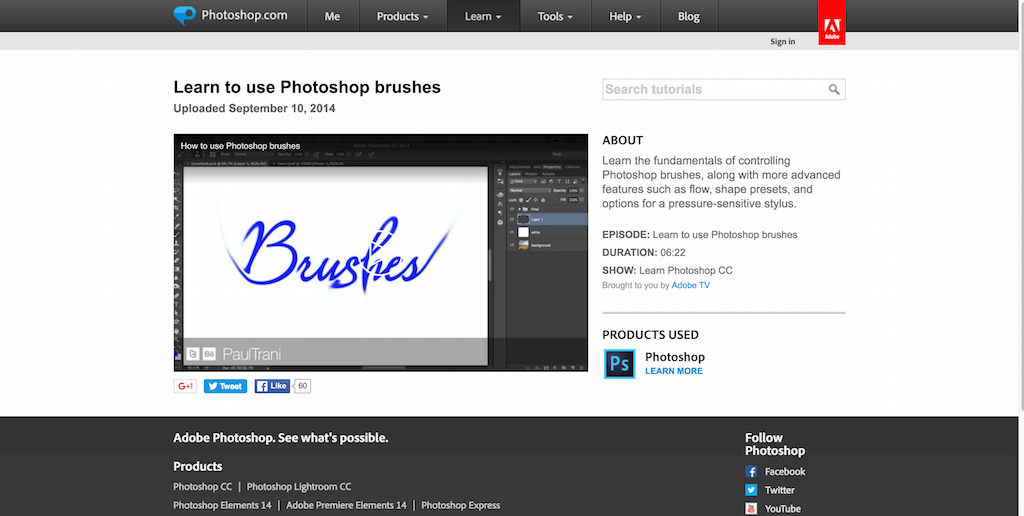The height and width of the screenshot is (516, 1024).
Task: Click the duration value 06:22
Action: click(x=673, y=252)
